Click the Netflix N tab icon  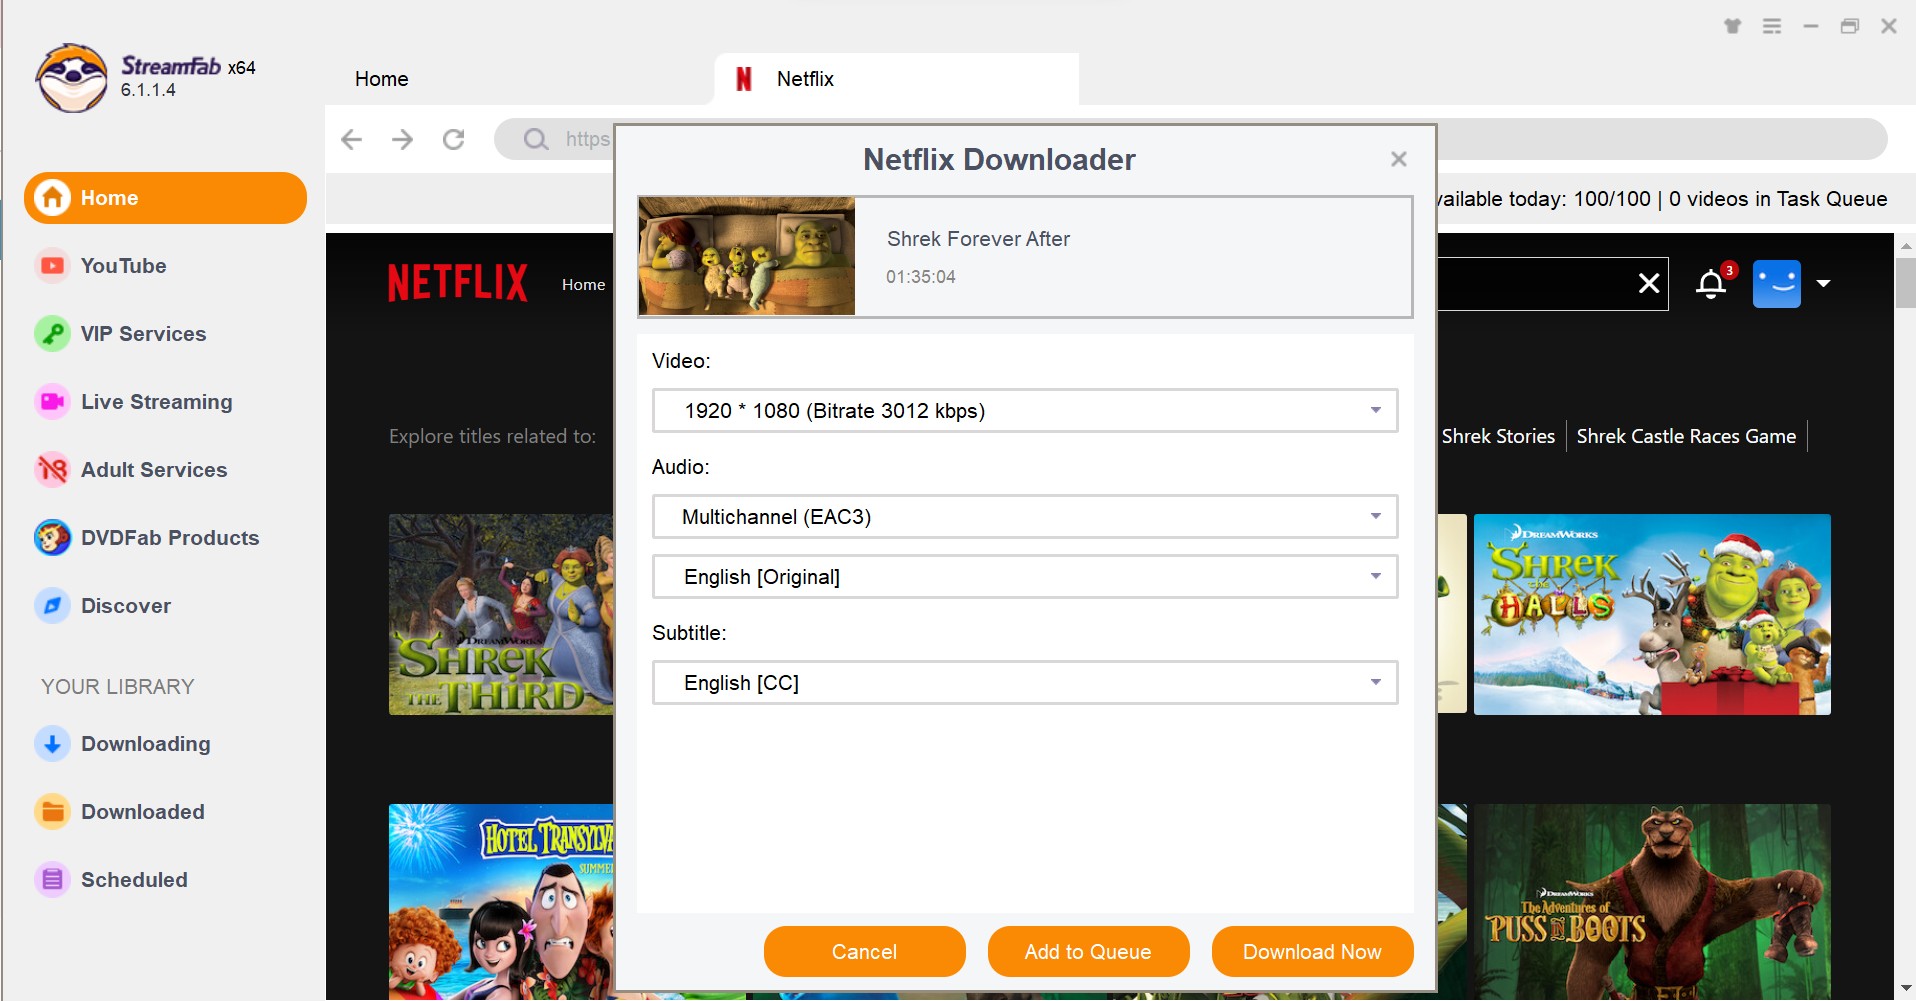click(x=743, y=79)
